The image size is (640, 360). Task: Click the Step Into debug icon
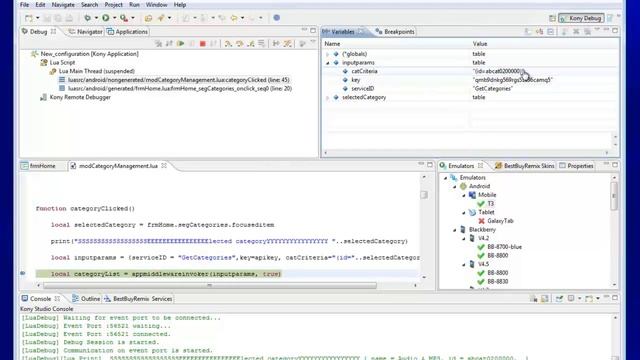coord(229,44)
